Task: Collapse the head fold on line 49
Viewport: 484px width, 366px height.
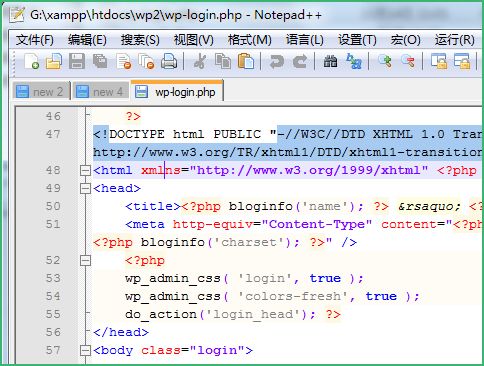Action: click(x=85, y=188)
